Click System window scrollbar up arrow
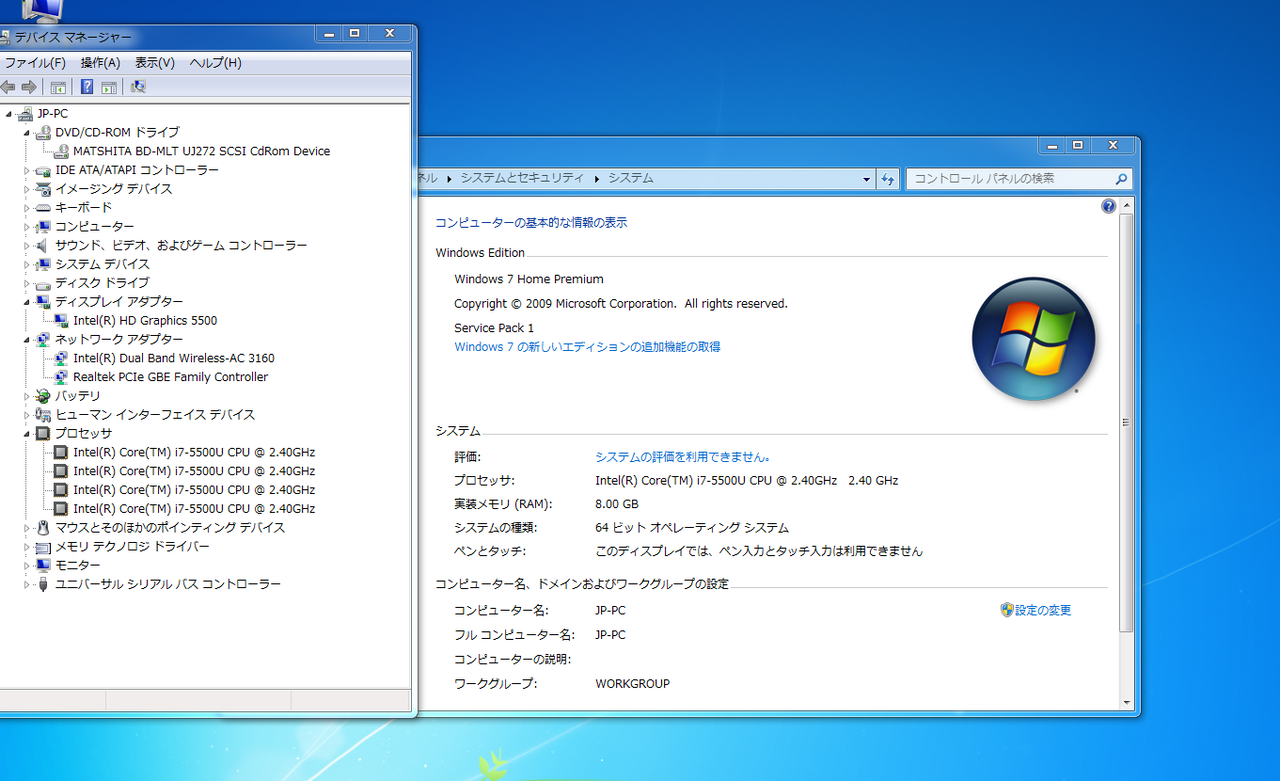The height and width of the screenshot is (781, 1280). [1126, 205]
